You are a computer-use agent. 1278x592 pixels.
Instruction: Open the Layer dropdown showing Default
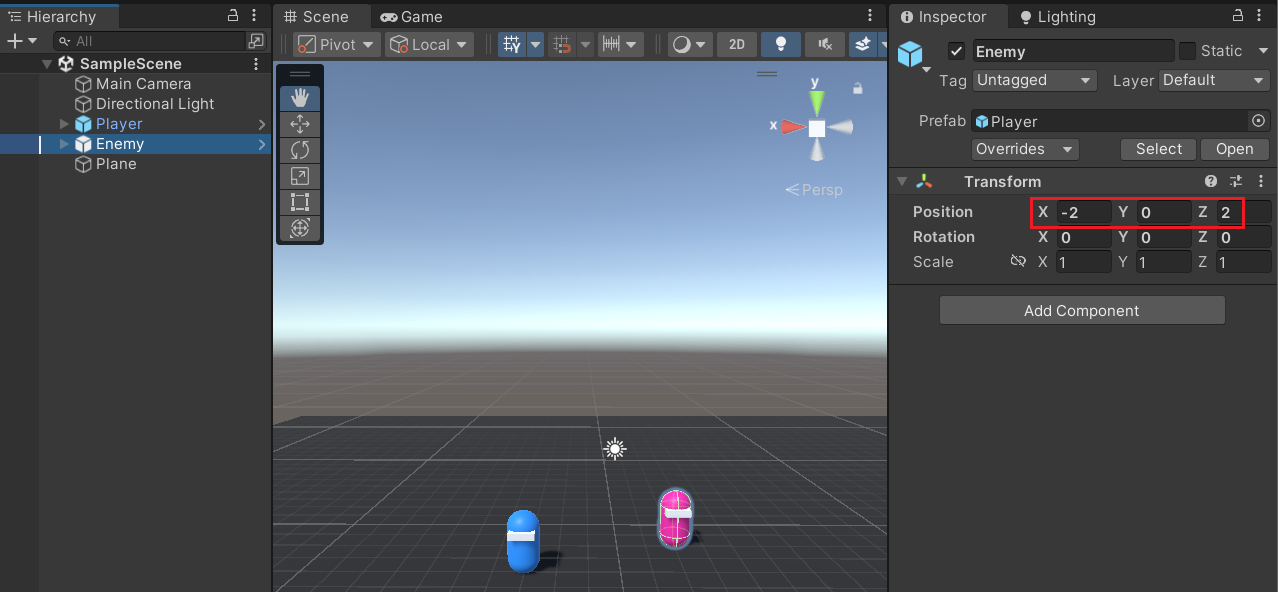[1214, 80]
